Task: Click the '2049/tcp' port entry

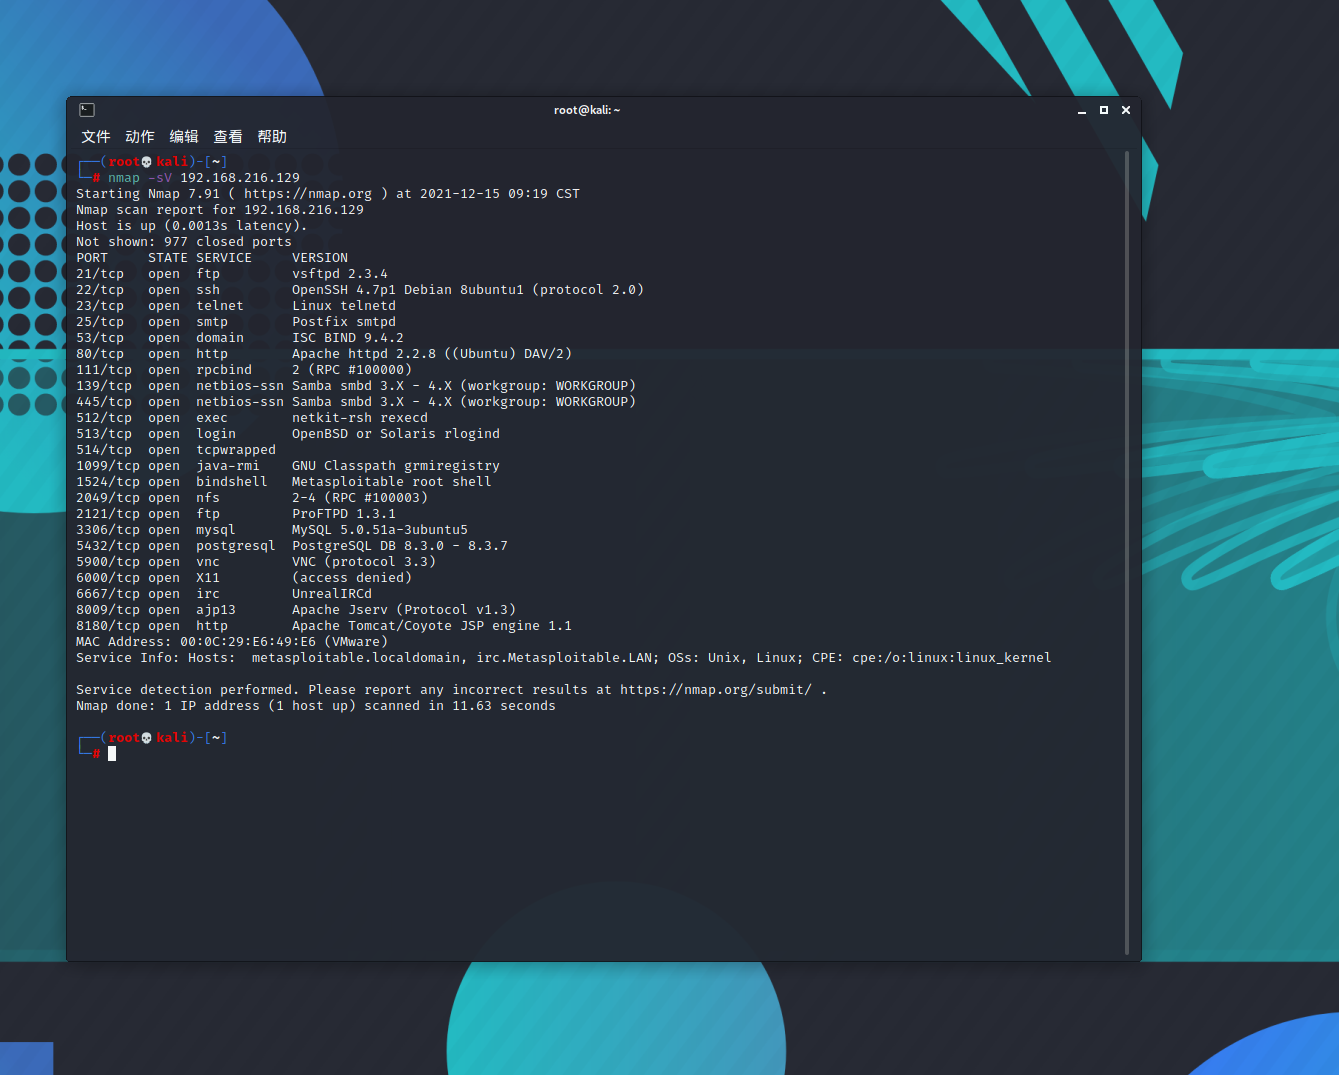Action: point(108,498)
